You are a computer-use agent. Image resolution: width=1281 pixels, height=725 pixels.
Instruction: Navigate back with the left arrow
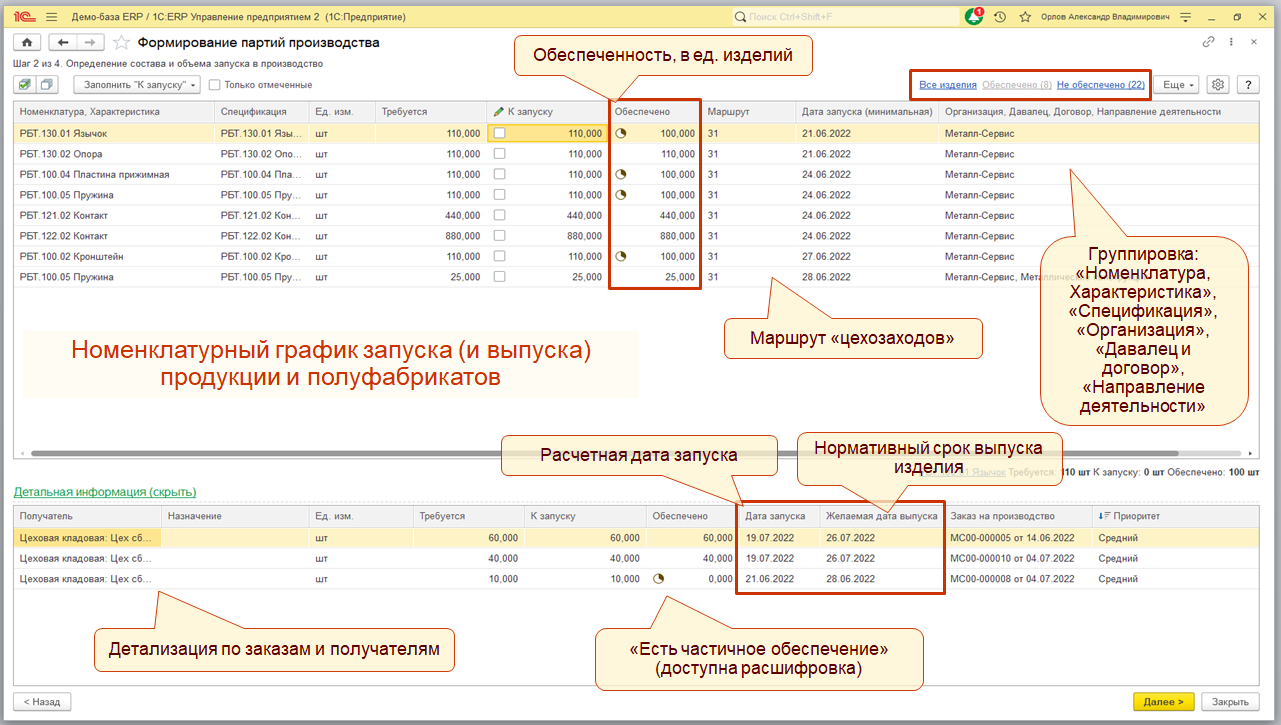tap(64, 42)
